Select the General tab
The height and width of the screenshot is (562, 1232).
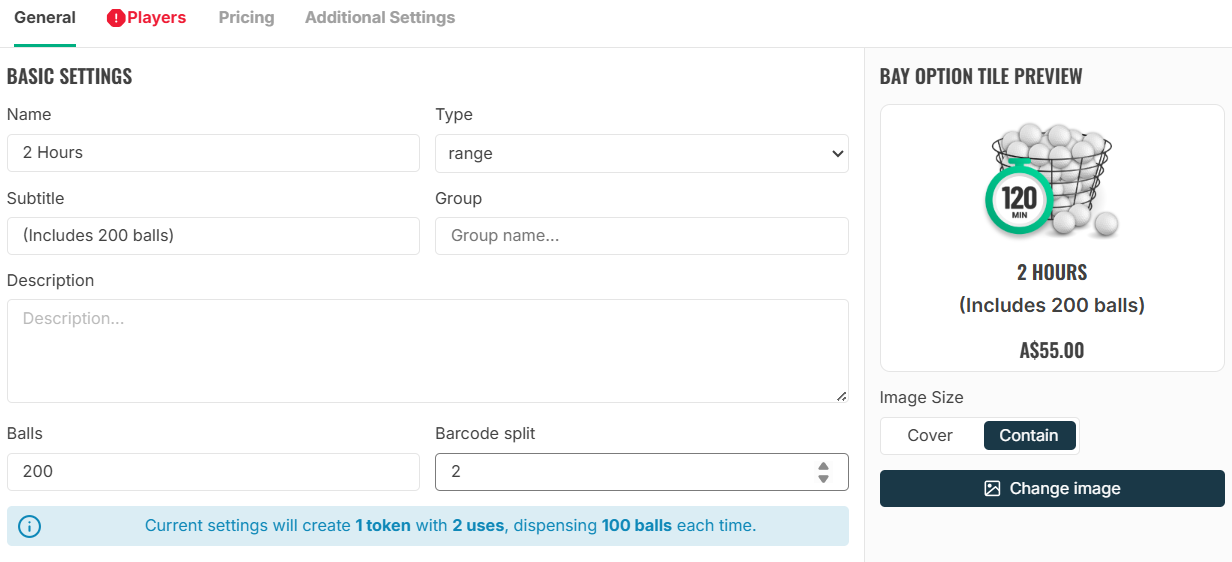click(x=45, y=18)
